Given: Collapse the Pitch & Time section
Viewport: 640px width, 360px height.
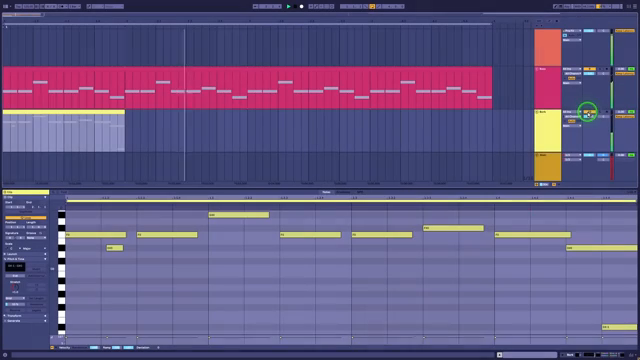Looking at the screenshot, I should (x=45, y=259).
